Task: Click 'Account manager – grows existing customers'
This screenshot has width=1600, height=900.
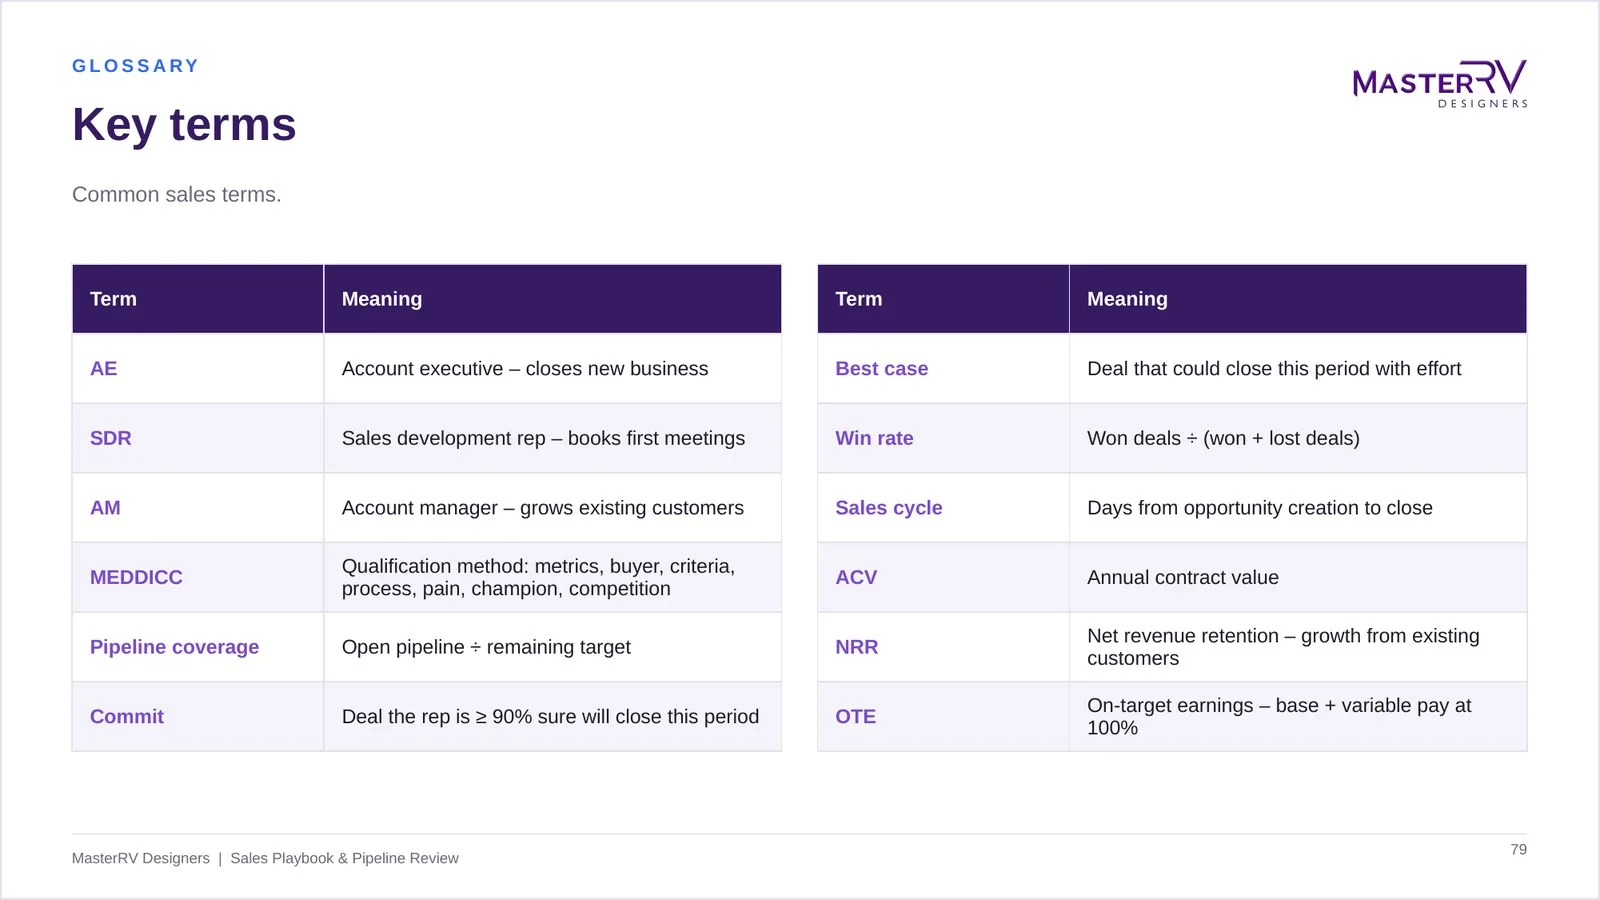Action: tap(543, 508)
